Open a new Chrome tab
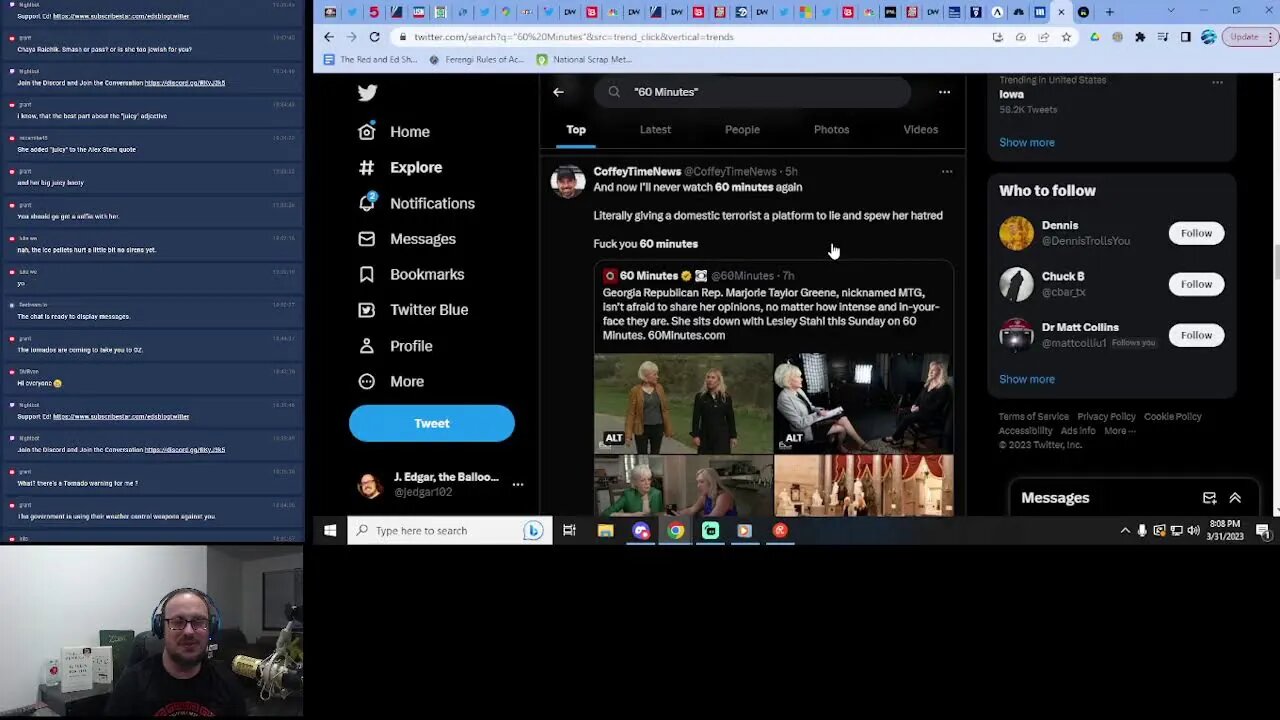Screen dimensions: 1280x720 pyautogui.click(x=1109, y=12)
